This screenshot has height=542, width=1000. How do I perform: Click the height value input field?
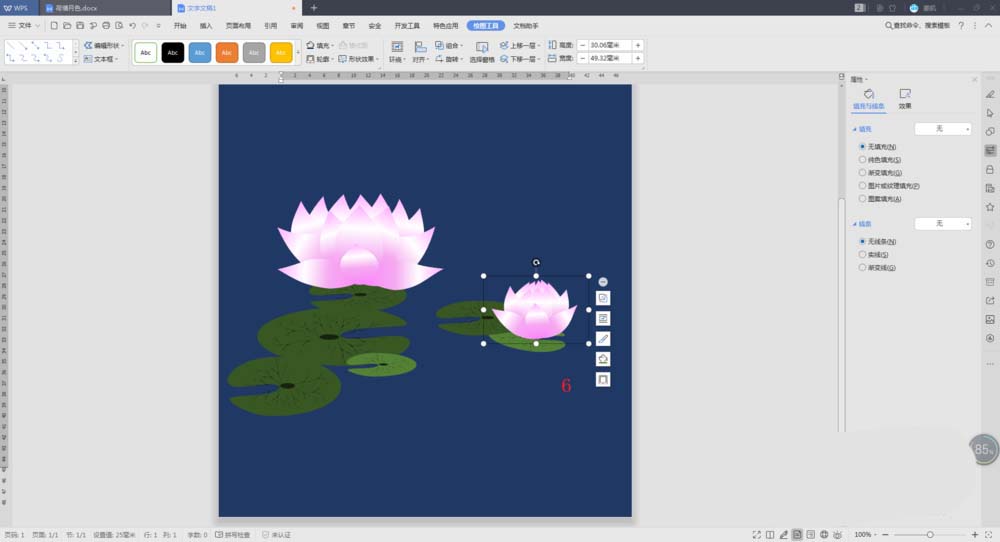click(x=610, y=45)
